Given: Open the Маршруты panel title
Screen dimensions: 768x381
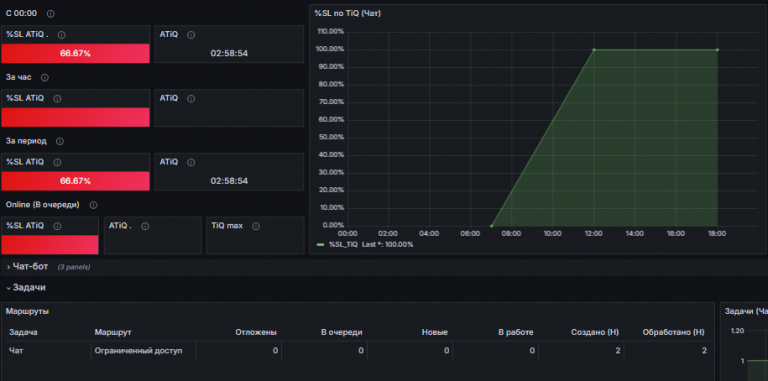Looking at the screenshot, I should pos(27,311).
